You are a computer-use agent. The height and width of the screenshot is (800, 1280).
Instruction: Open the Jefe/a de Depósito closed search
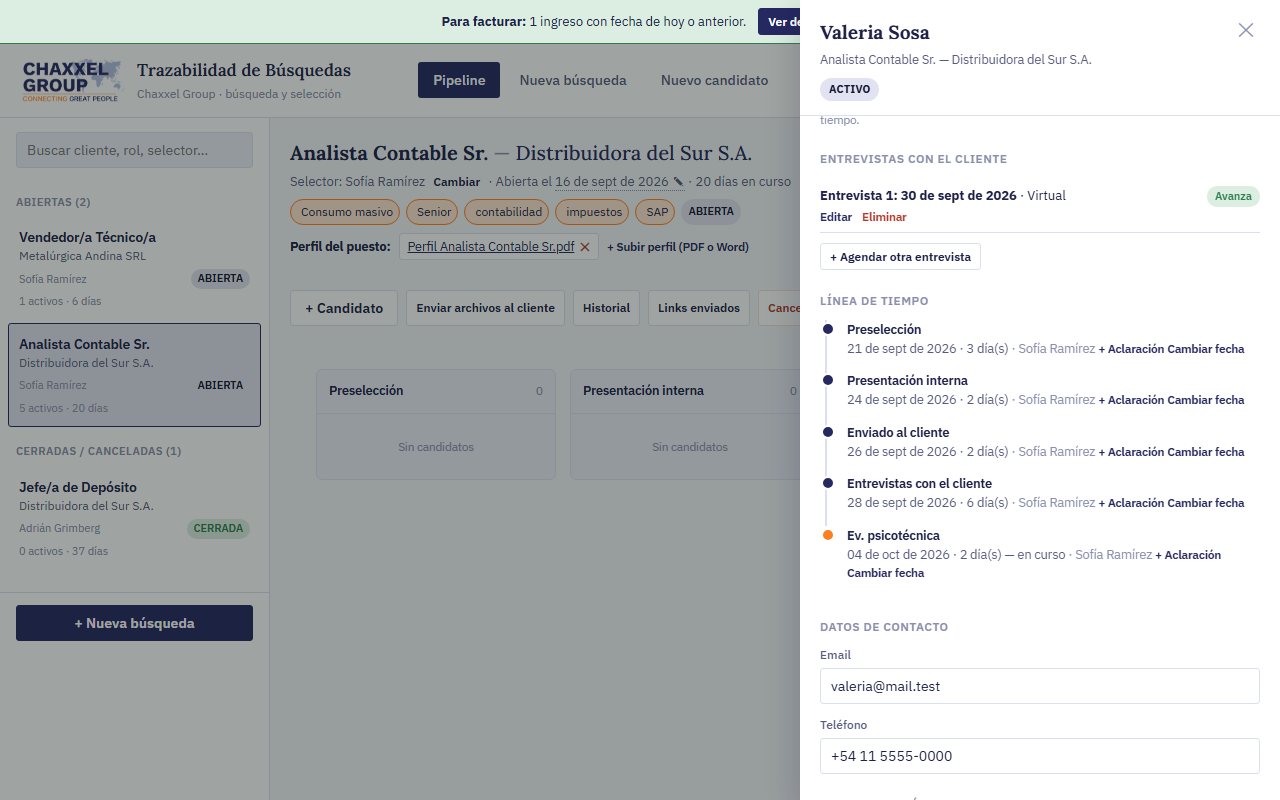pos(134,518)
